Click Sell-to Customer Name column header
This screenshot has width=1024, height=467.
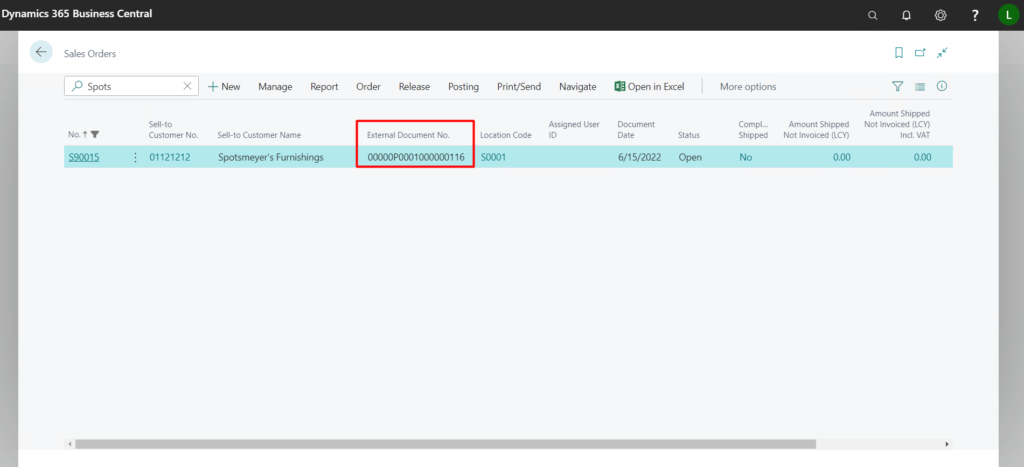coord(259,135)
